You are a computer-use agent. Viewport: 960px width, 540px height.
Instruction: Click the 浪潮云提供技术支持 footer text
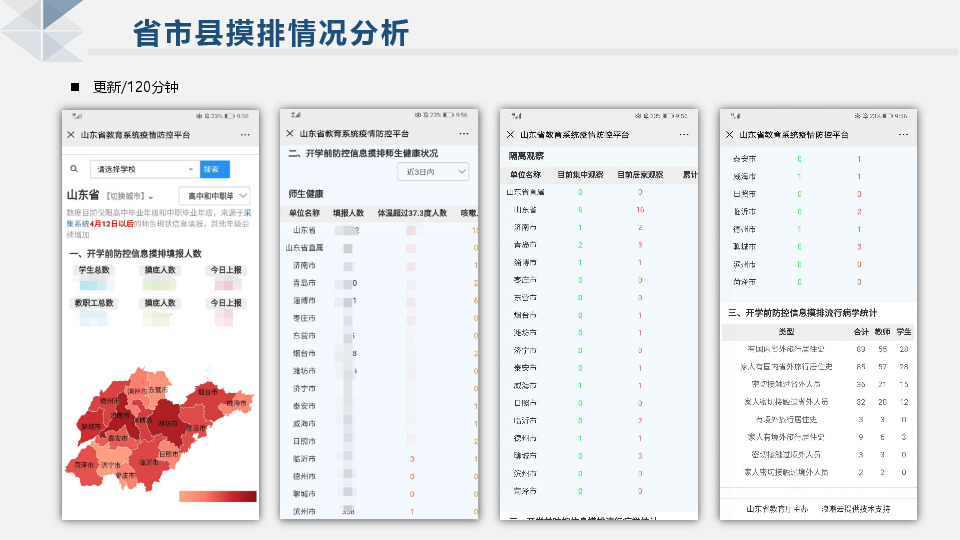(855, 509)
